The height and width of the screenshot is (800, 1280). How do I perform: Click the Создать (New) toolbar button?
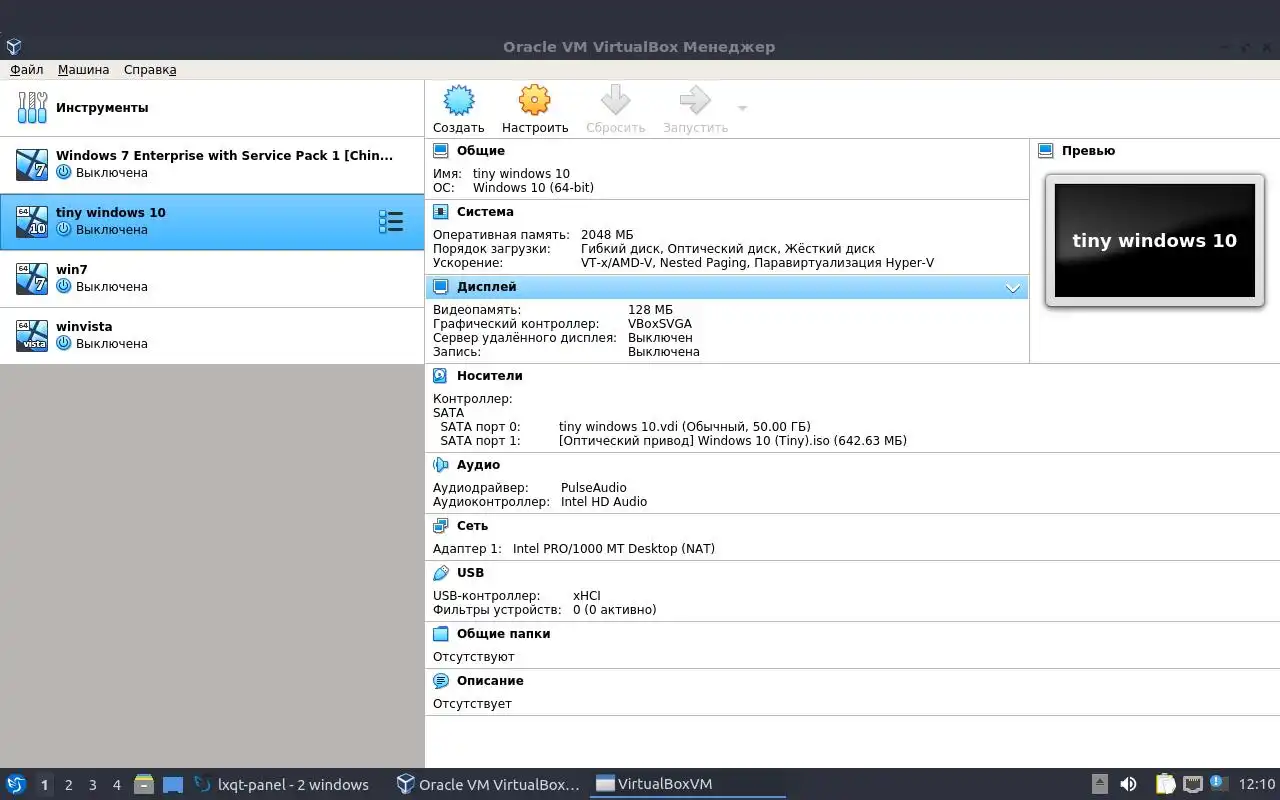tap(459, 109)
